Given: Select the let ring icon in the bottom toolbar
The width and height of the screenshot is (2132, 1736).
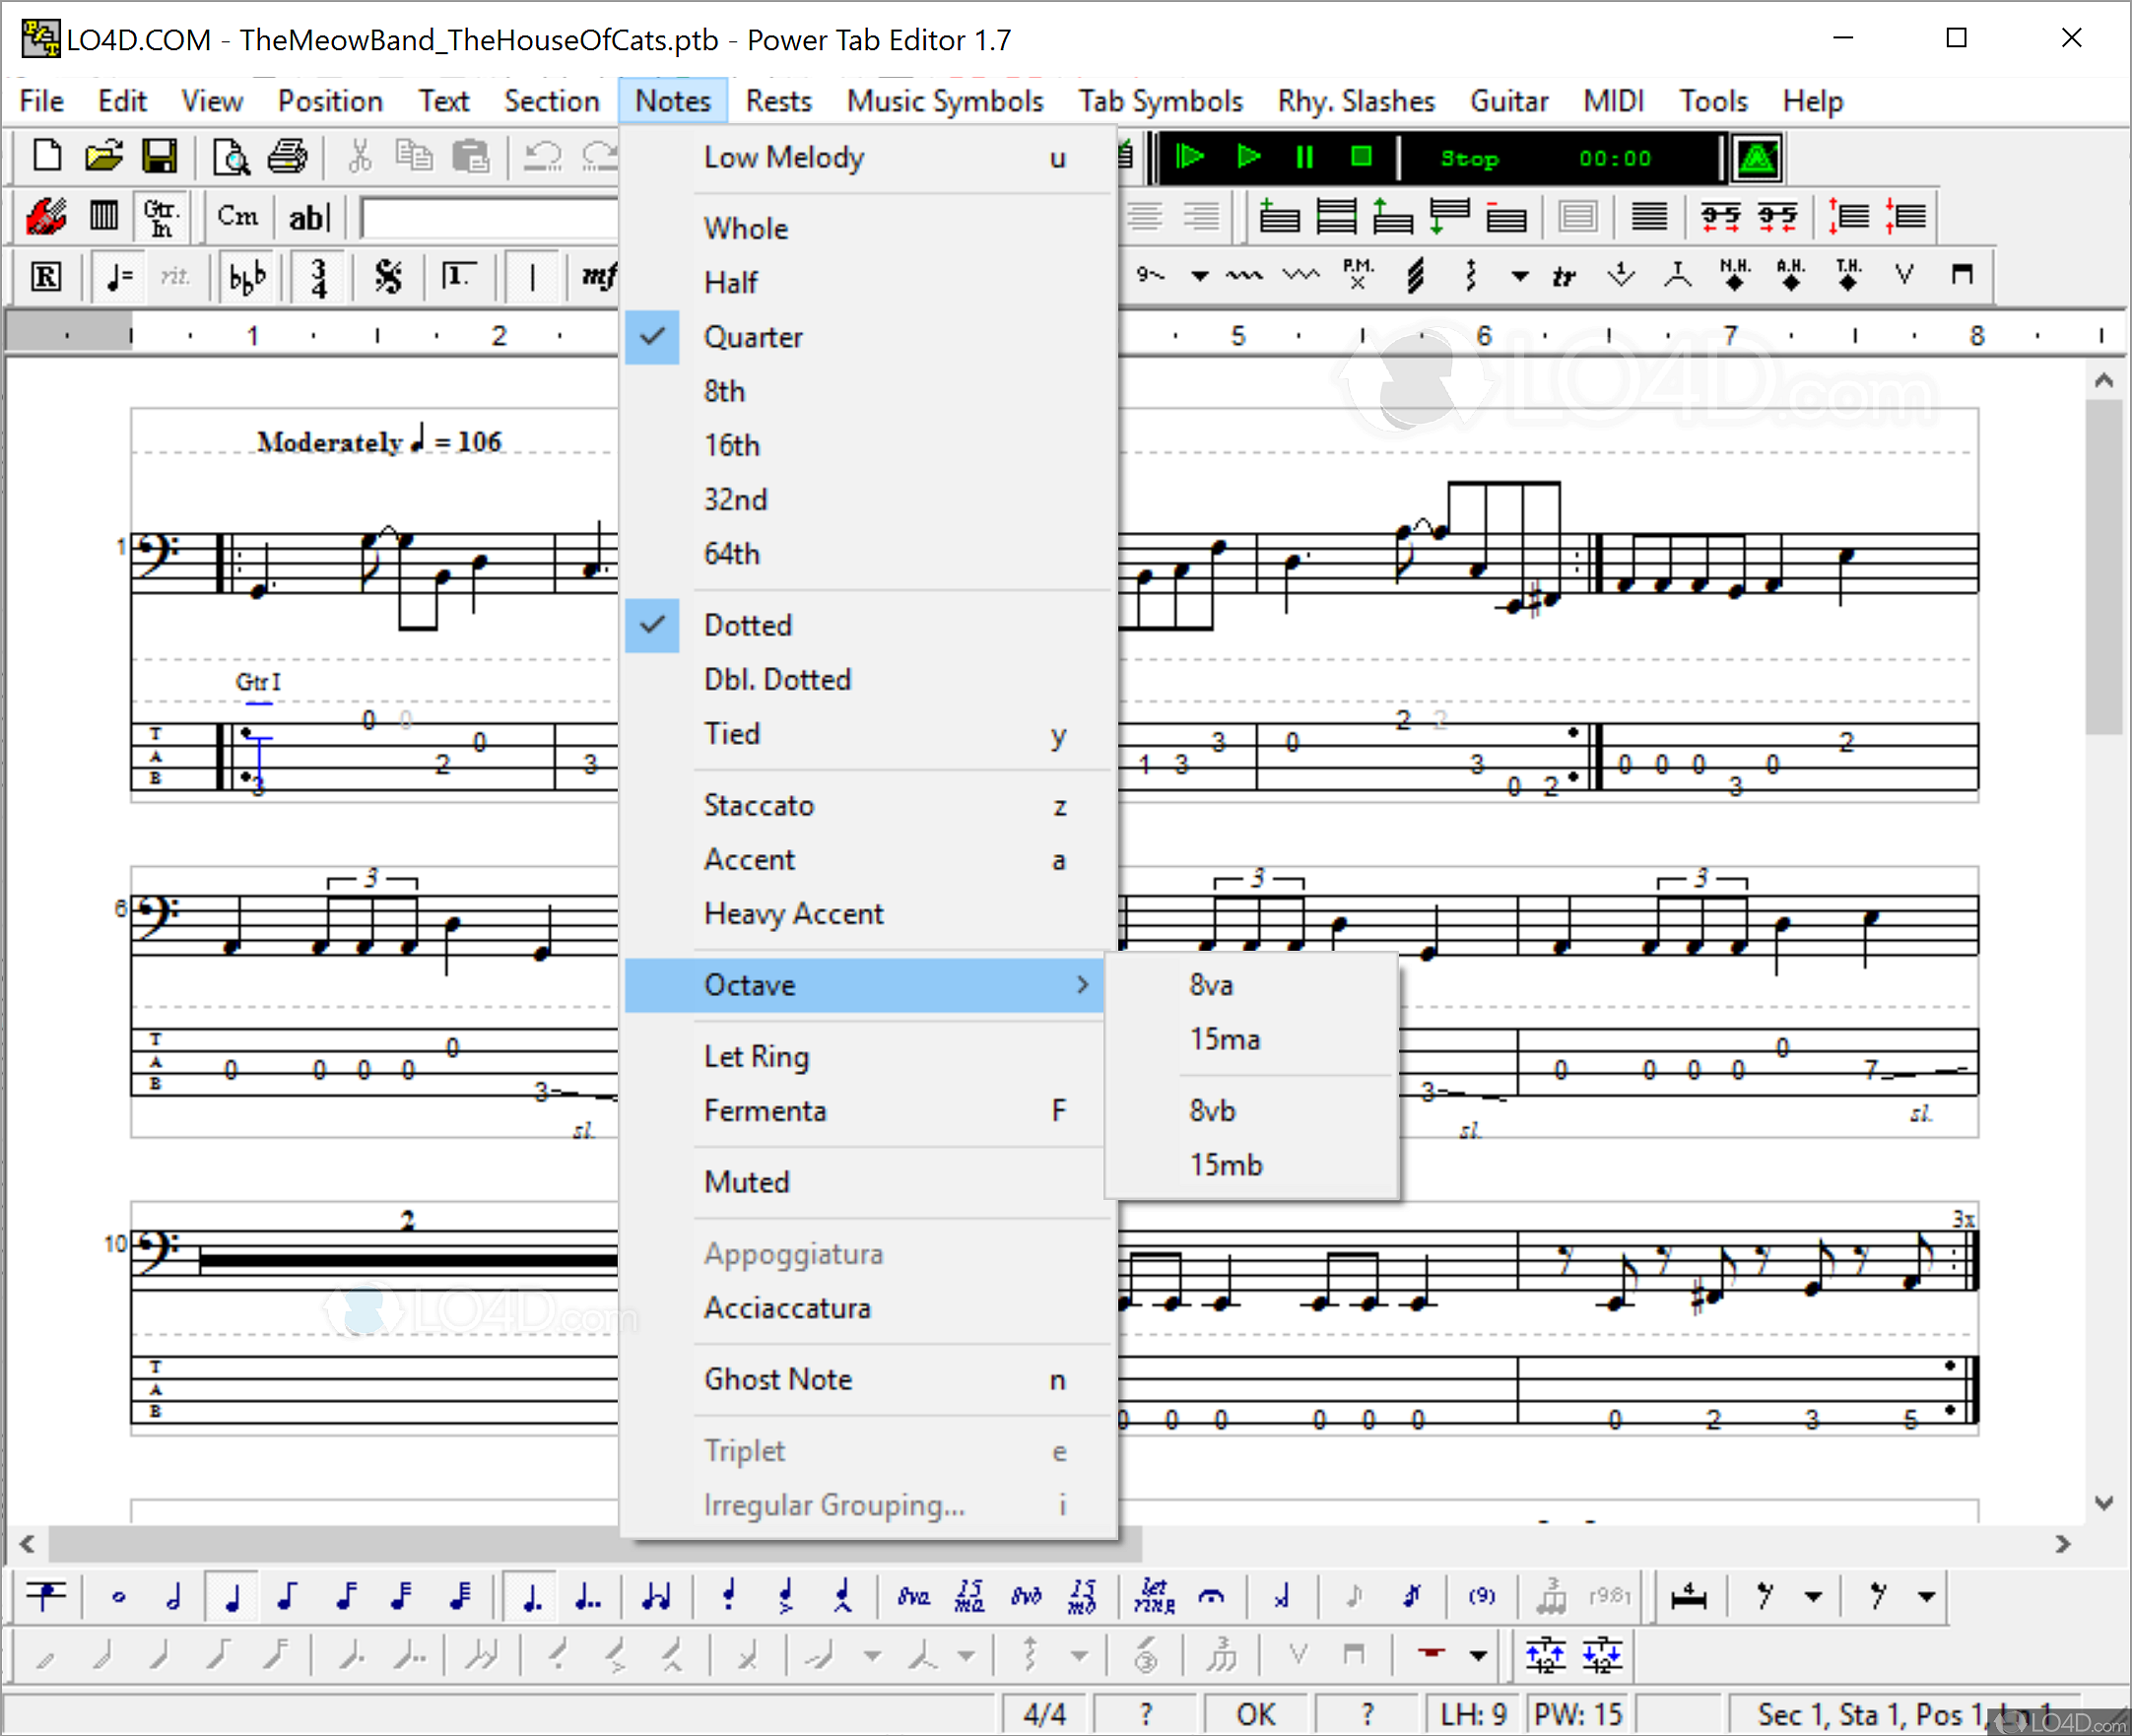Looking at the screenshot, I should click(x=1155, y=1596).
